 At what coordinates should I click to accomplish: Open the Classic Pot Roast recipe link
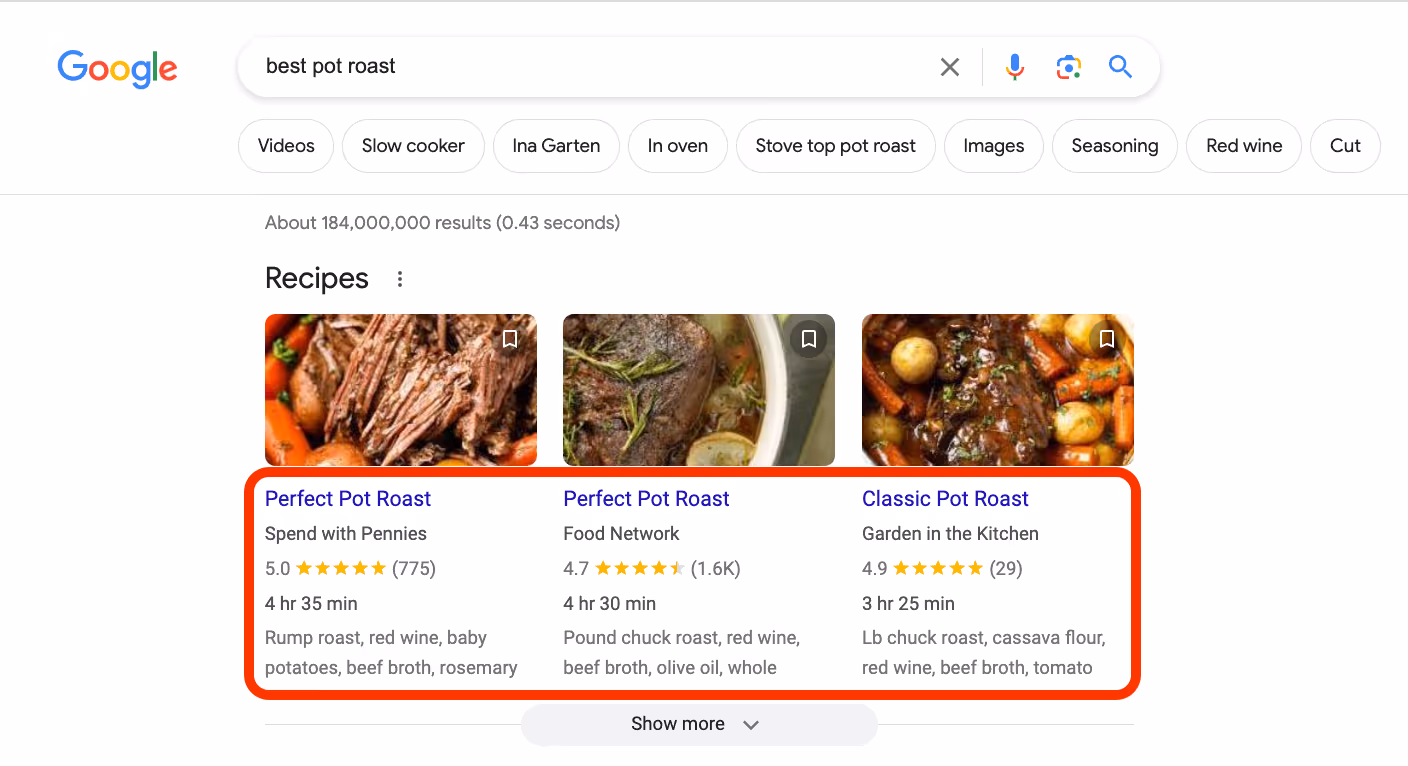click(x=945, y=499)
